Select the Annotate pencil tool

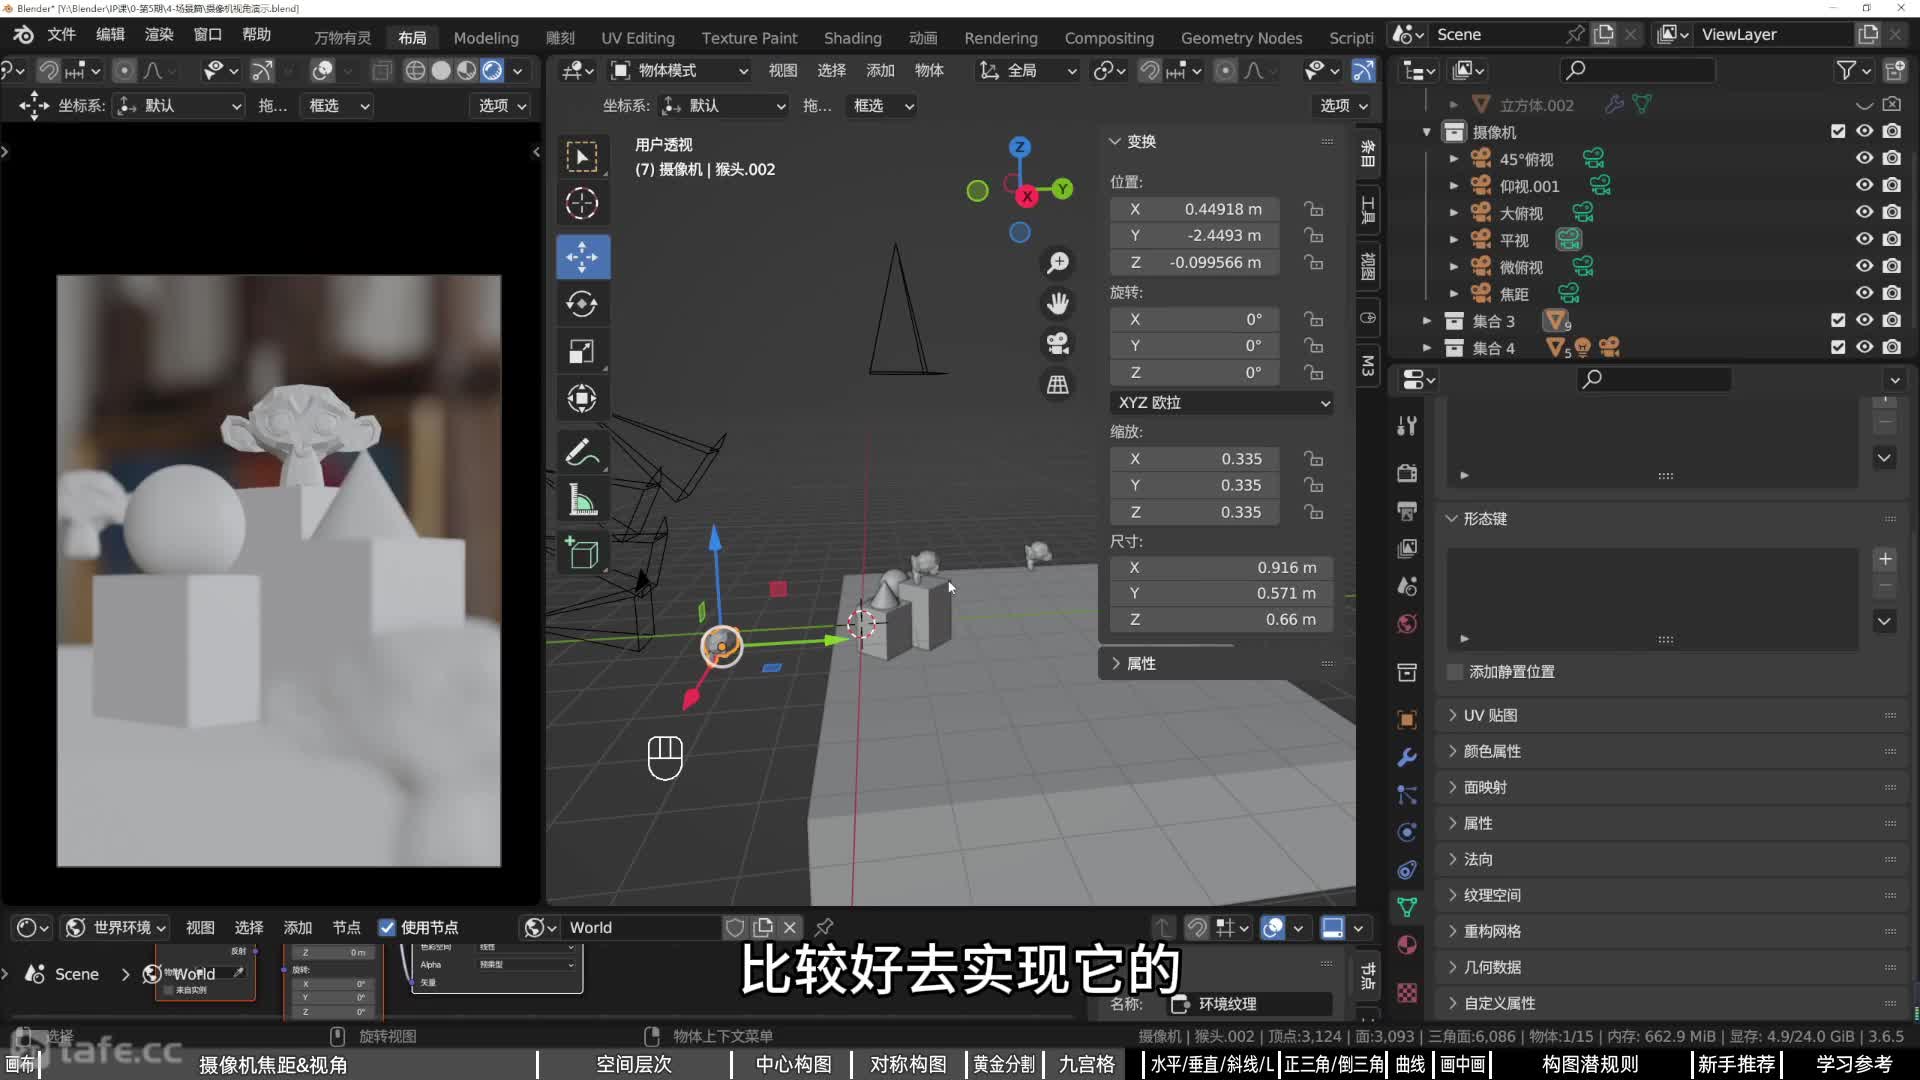pyautogui.click(x=582, y=453)
